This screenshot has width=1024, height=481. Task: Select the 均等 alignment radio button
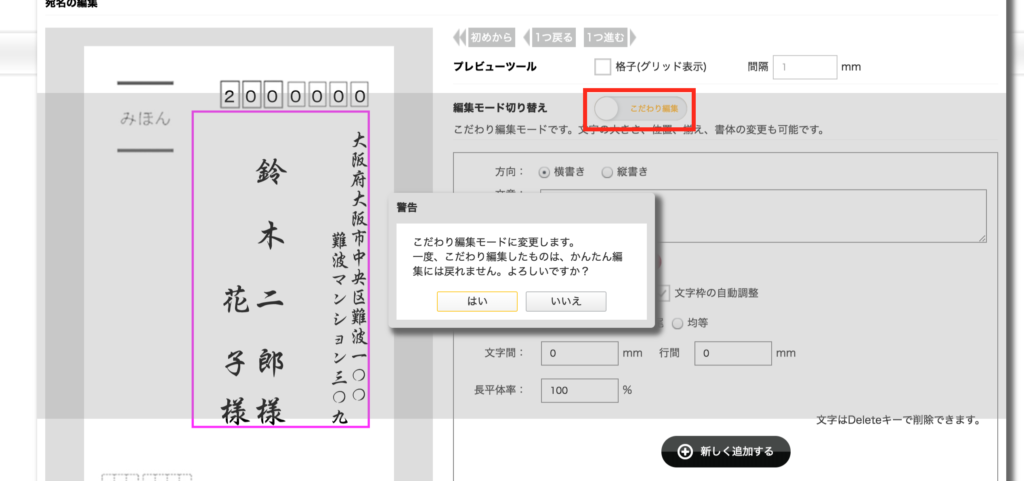pos(677,322)
